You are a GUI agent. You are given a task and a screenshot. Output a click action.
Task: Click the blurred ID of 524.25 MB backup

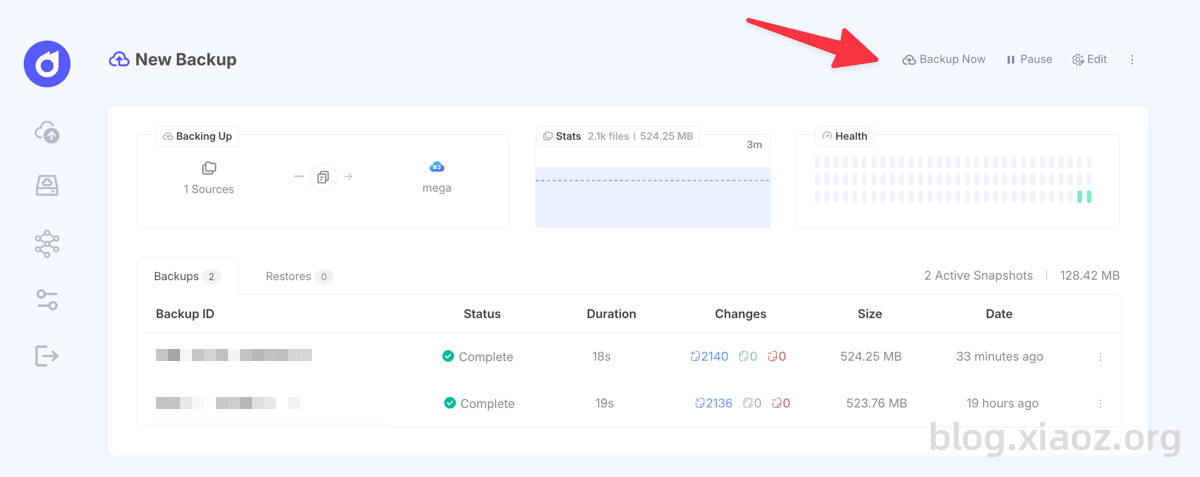[x=234, y=356]
